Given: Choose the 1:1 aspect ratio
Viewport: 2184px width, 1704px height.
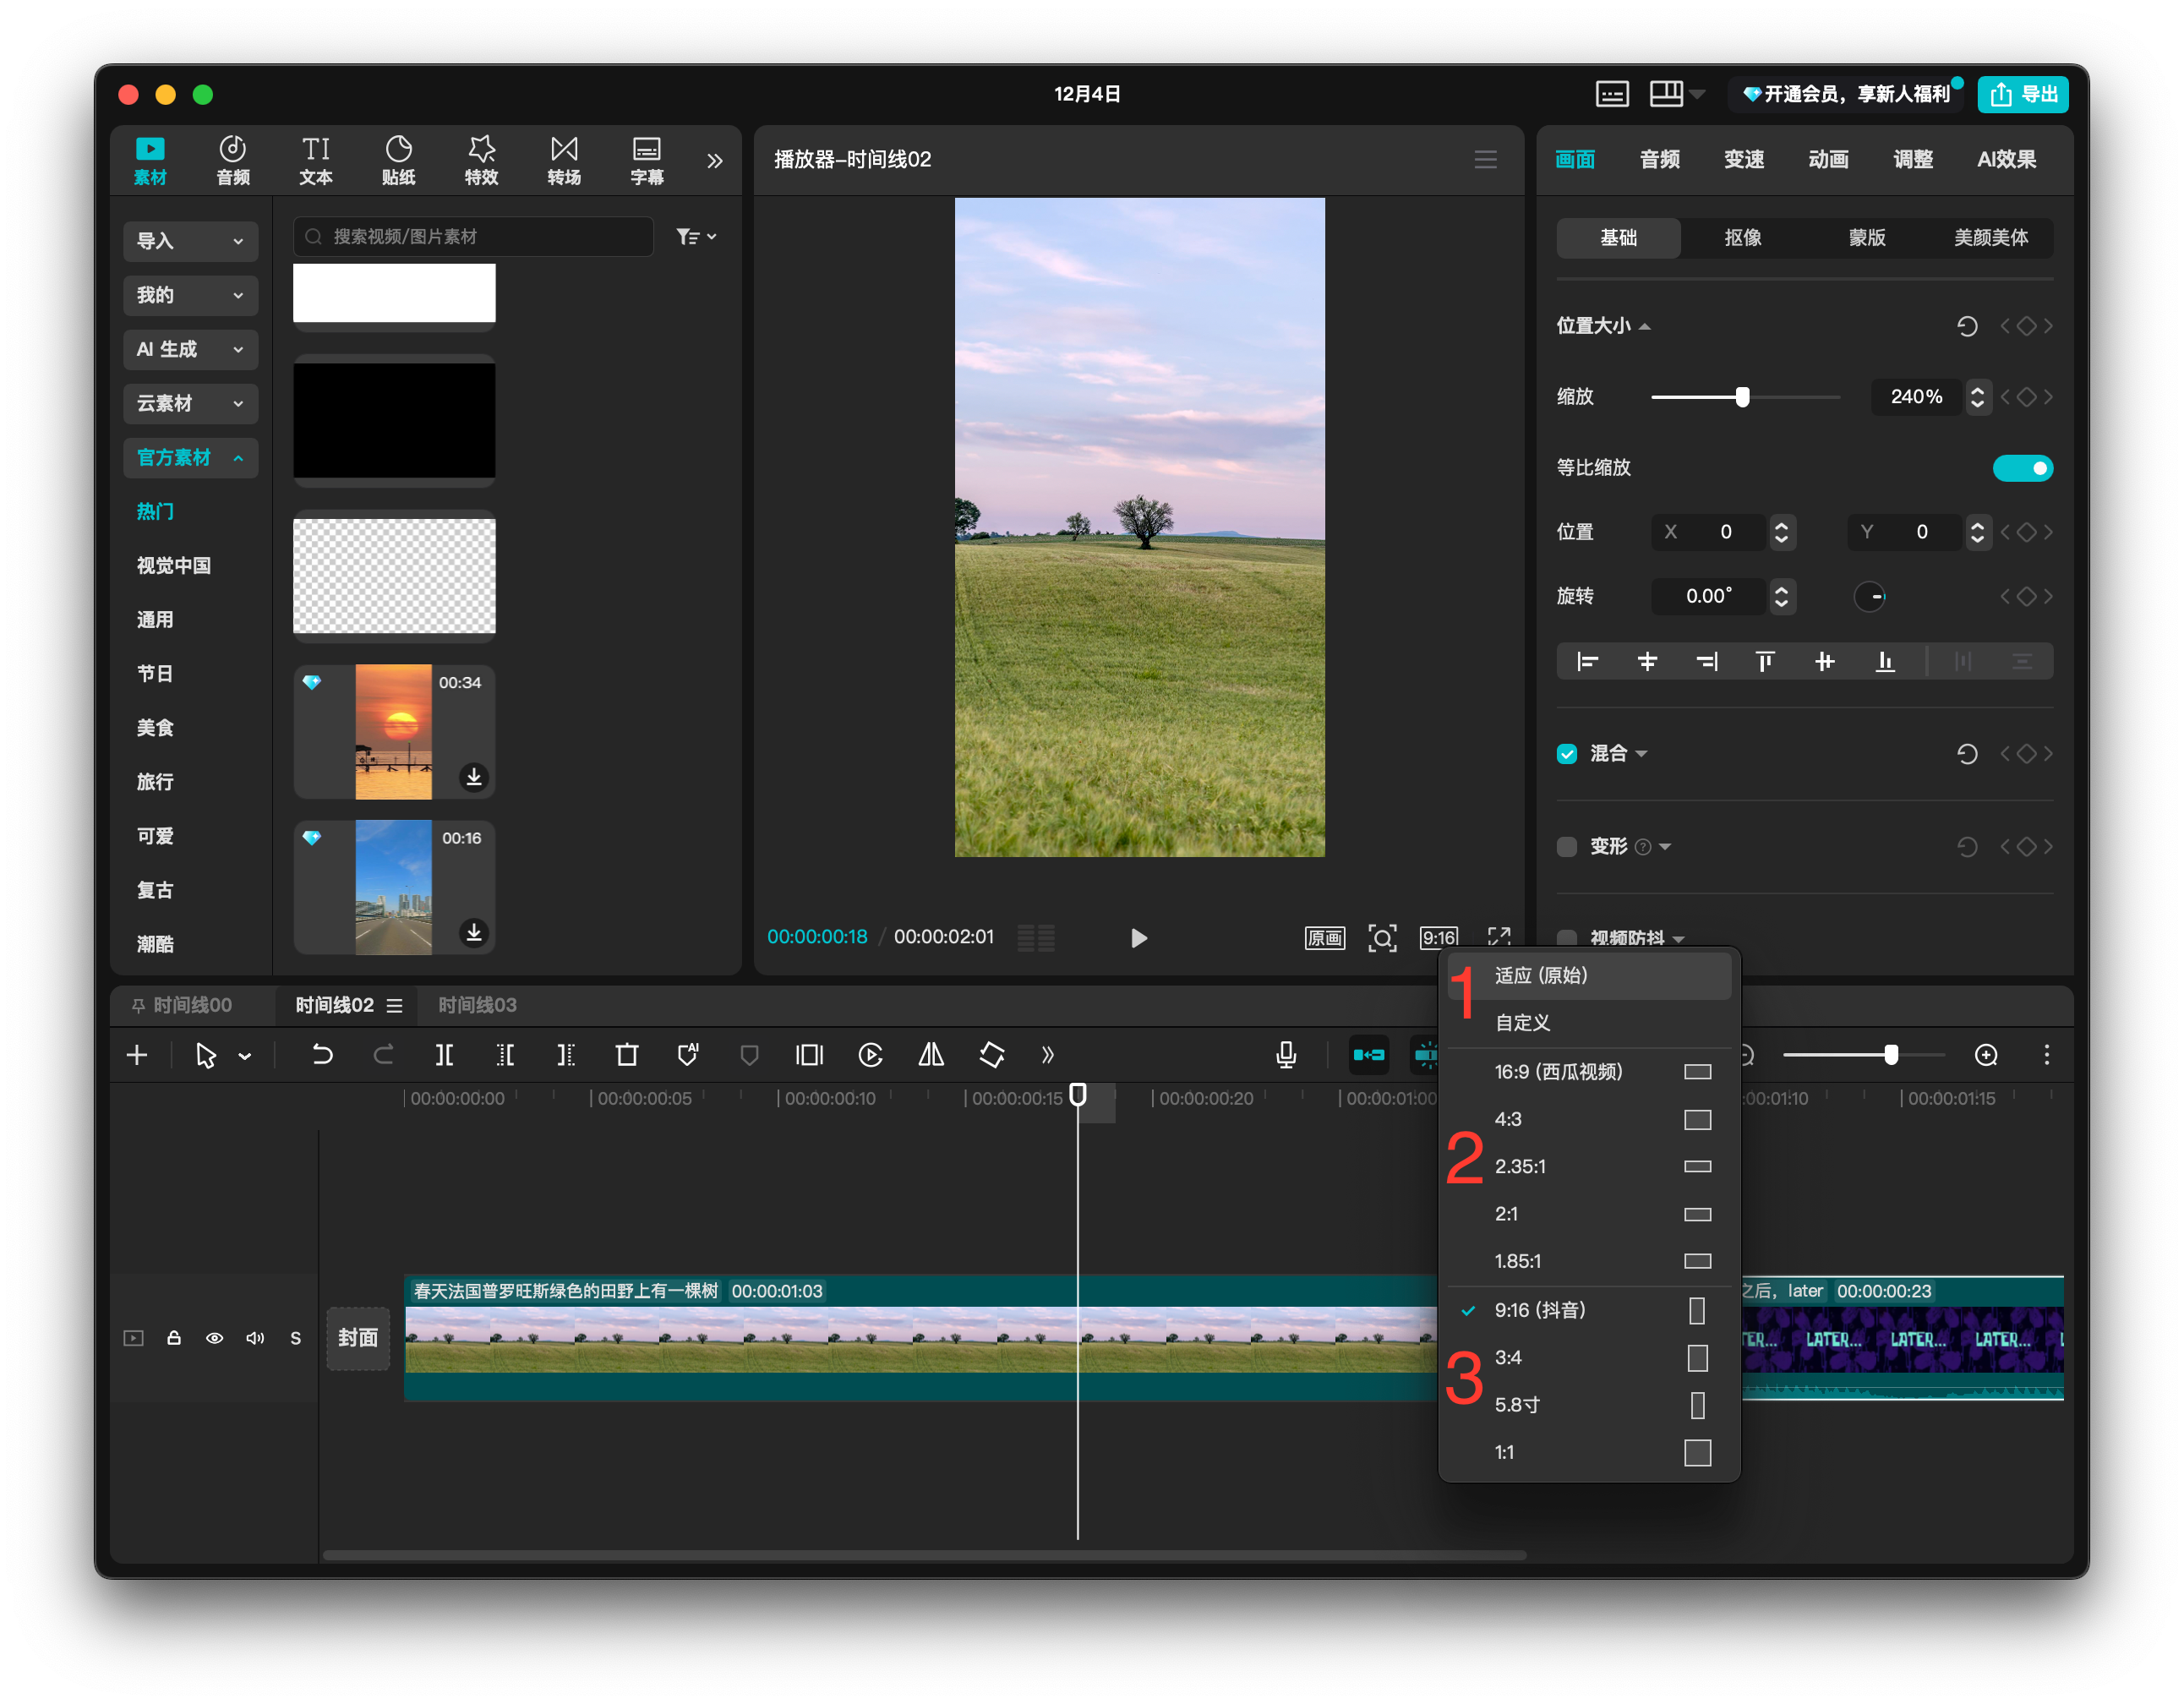Looking at the screenshot, I should (1589, 1452).
